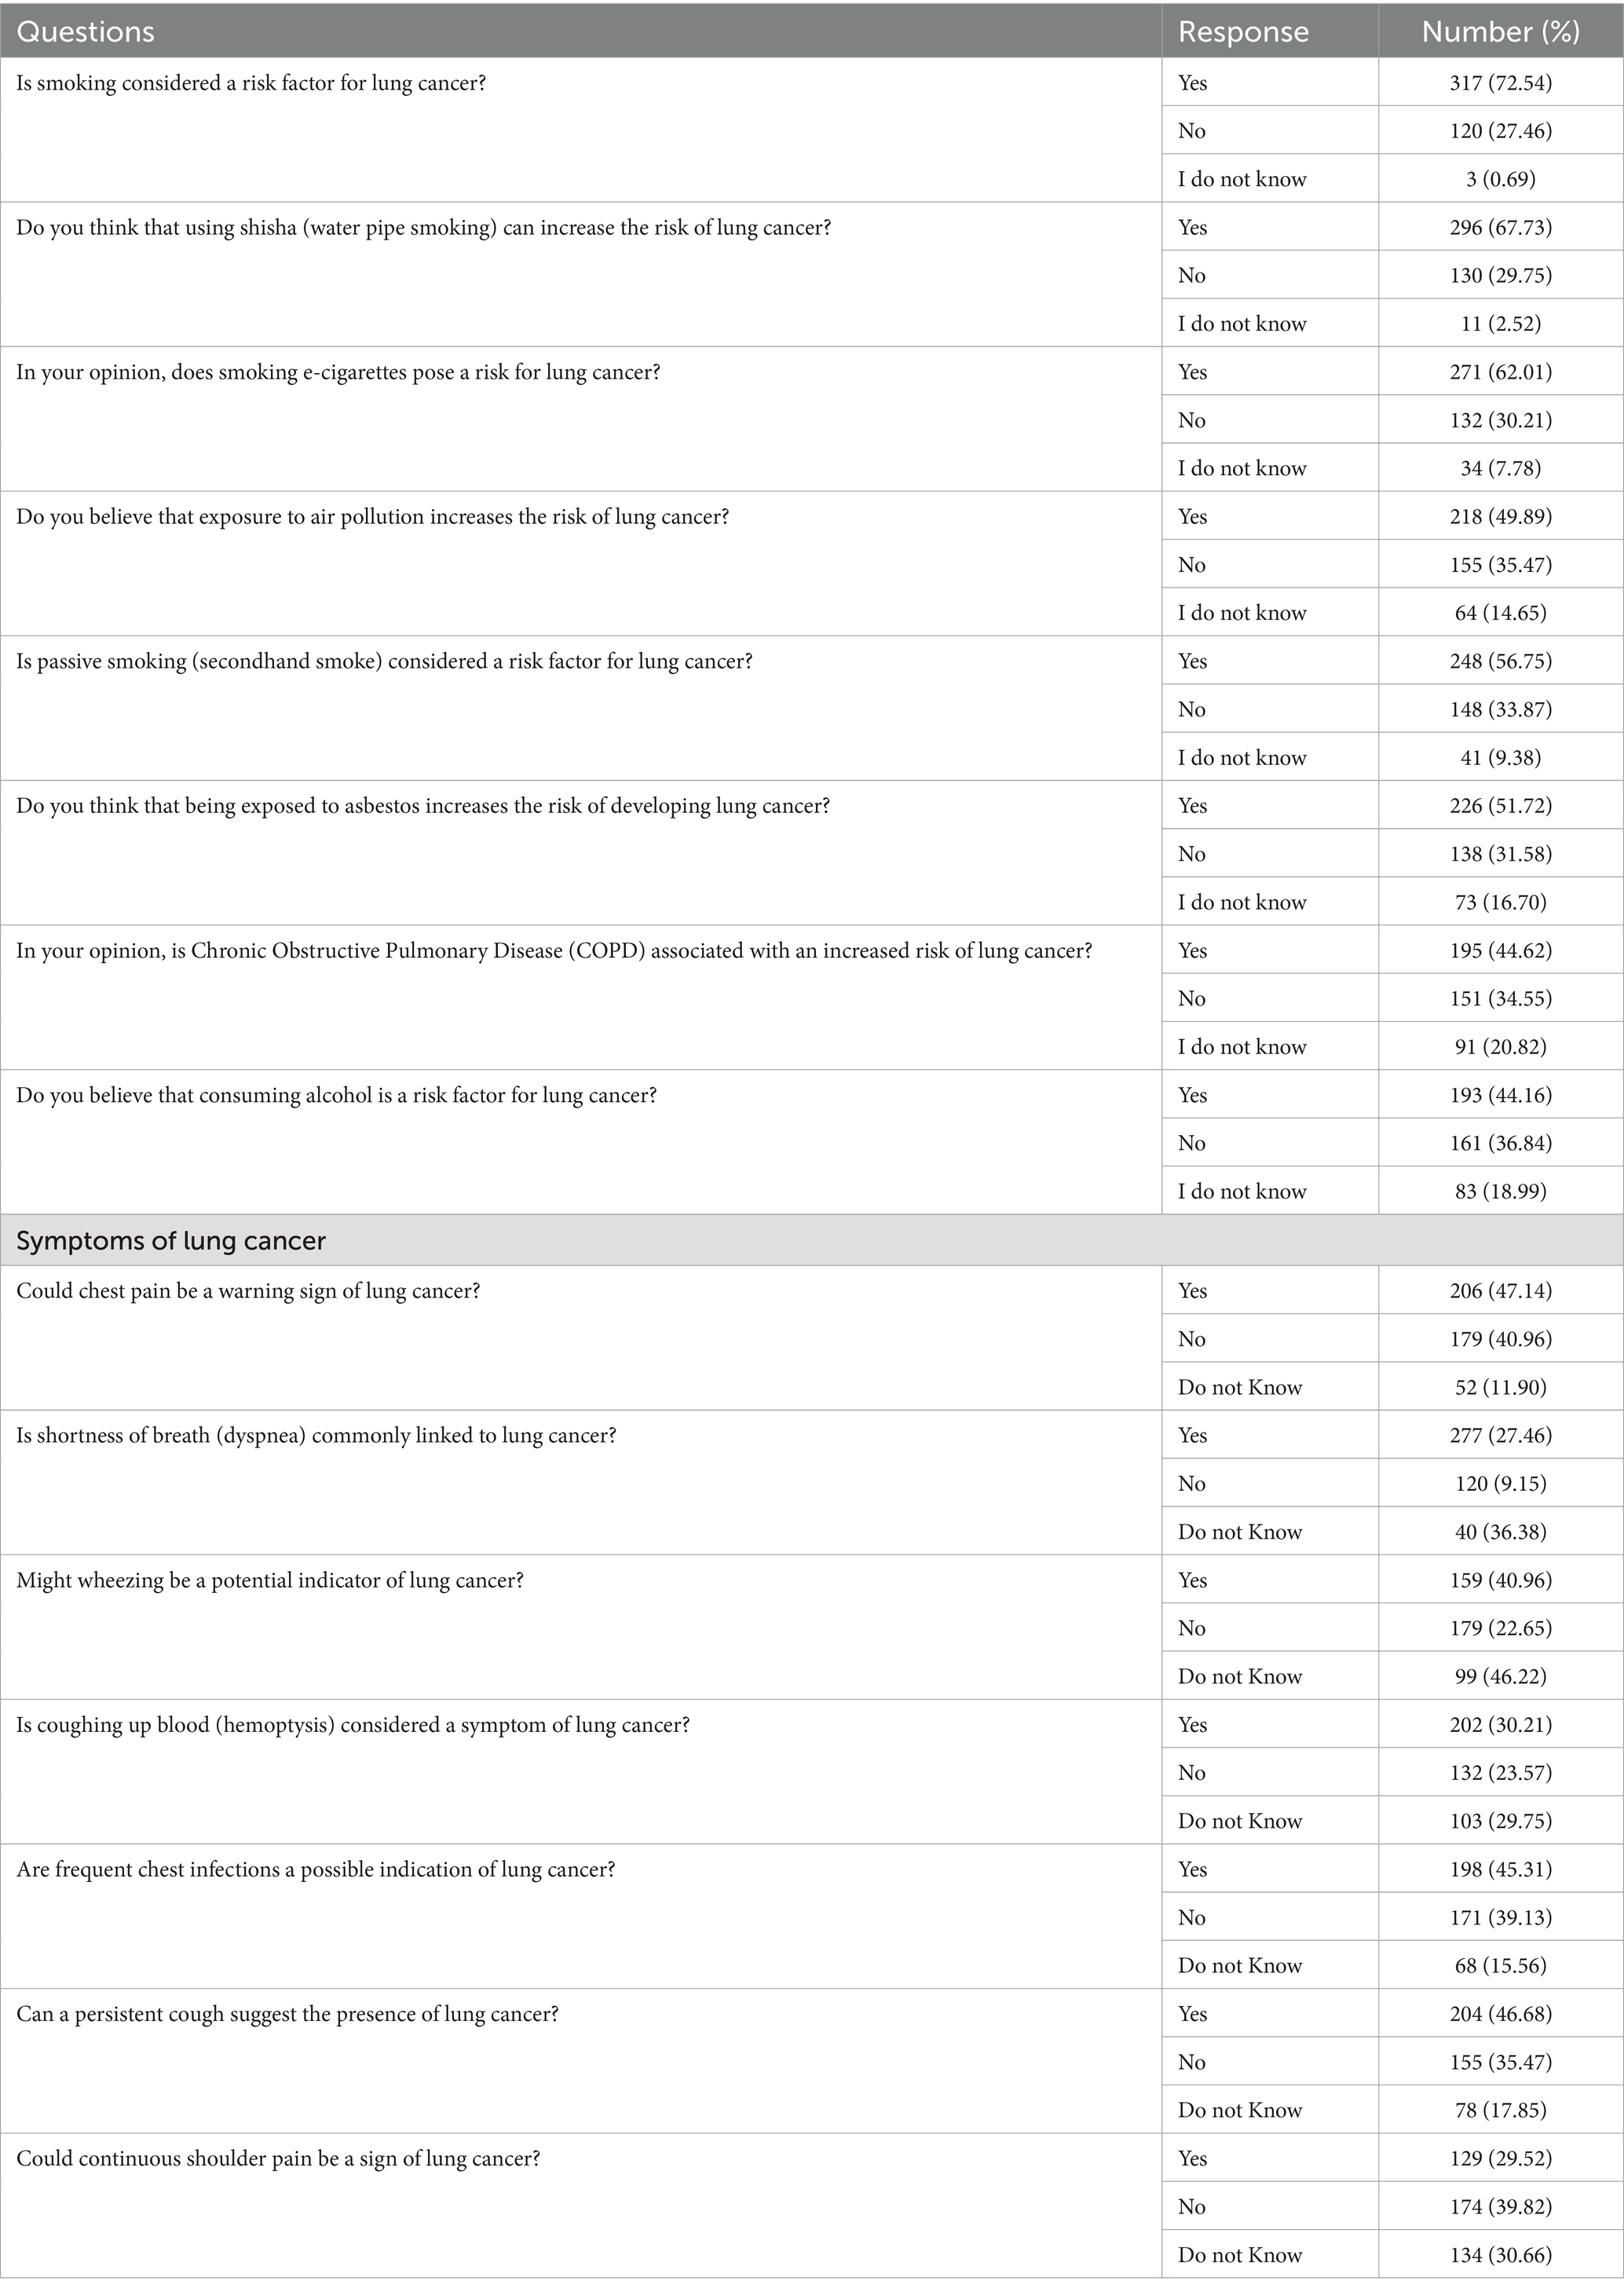This screenshot has height=2292, width=1624.
Task: Click the shisha water pipe question
Action: [423, 228]
